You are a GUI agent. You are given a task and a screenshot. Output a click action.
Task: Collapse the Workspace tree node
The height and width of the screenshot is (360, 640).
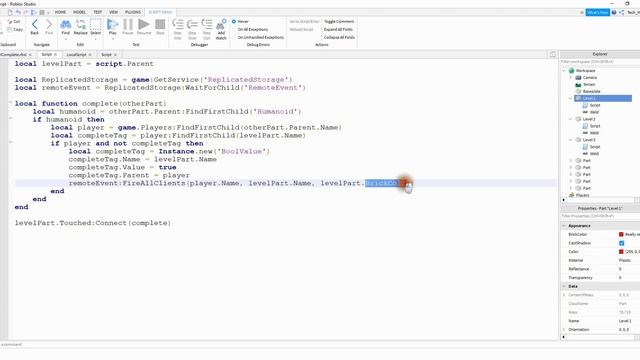coord(564,71)
